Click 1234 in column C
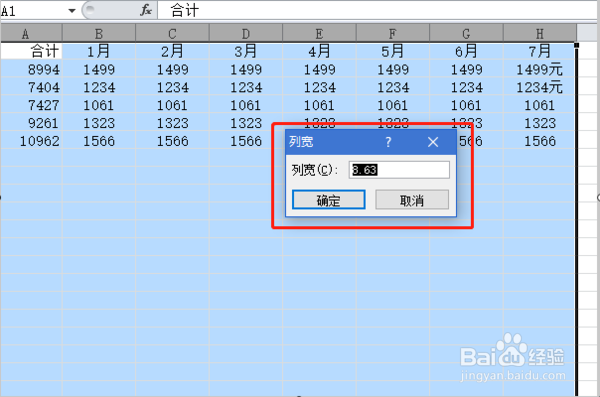The height and width of the screenshot is (397, 600). point(172,87)
